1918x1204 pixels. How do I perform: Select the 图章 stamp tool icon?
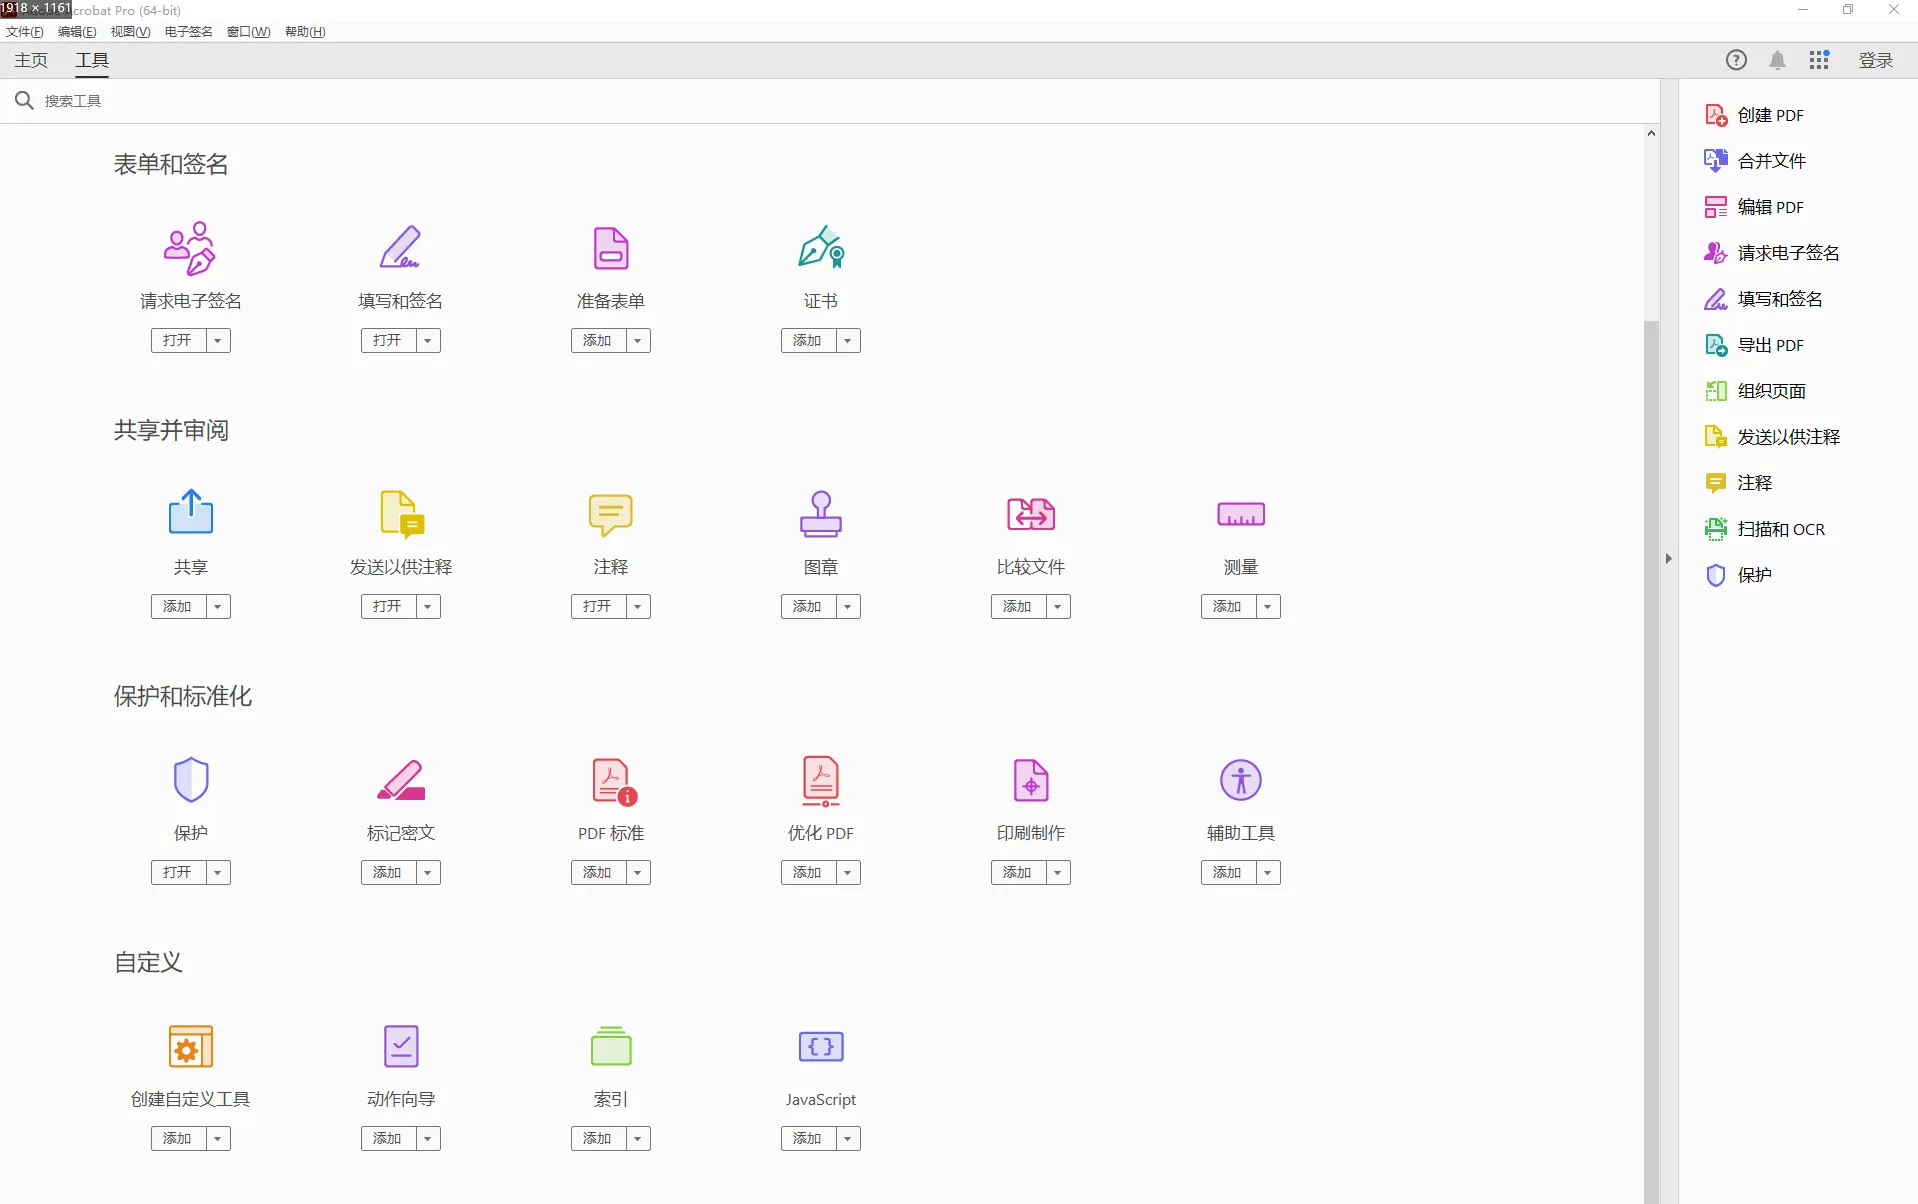tap(820, 514)
